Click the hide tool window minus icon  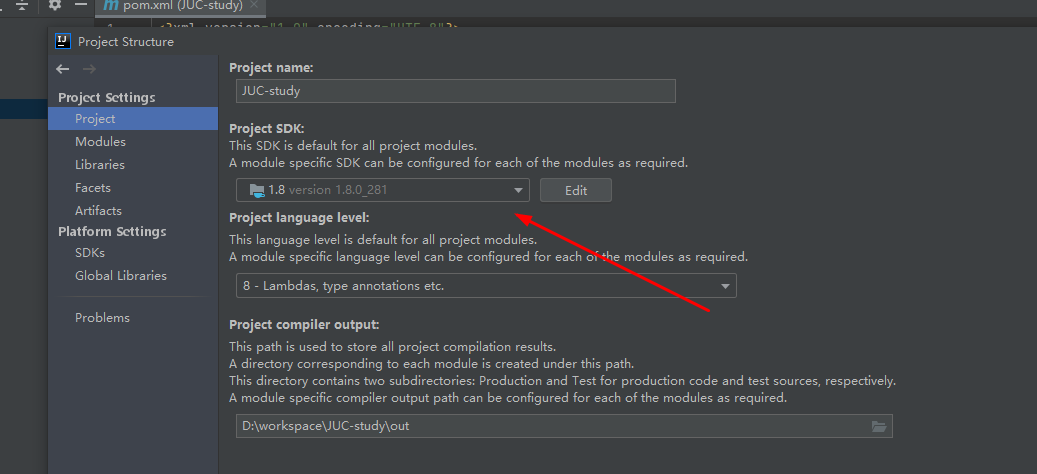(81, 5)
